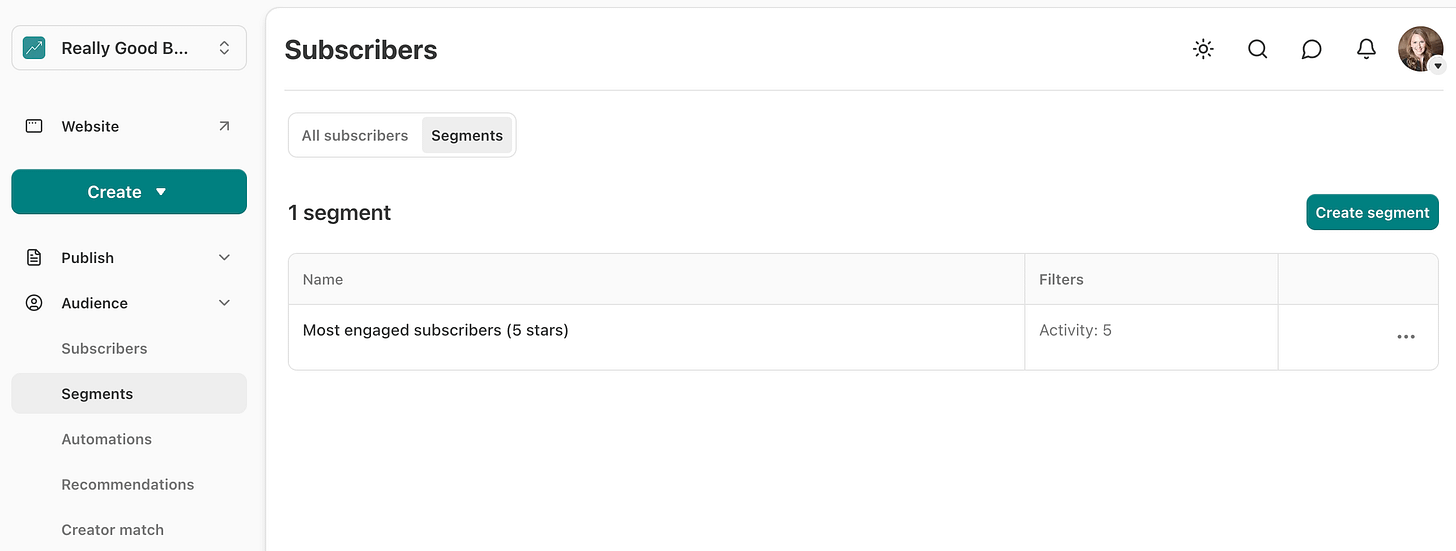Collapse the Audience section chevron
This screenshot has width=1456, height=551.
(224, 303)
